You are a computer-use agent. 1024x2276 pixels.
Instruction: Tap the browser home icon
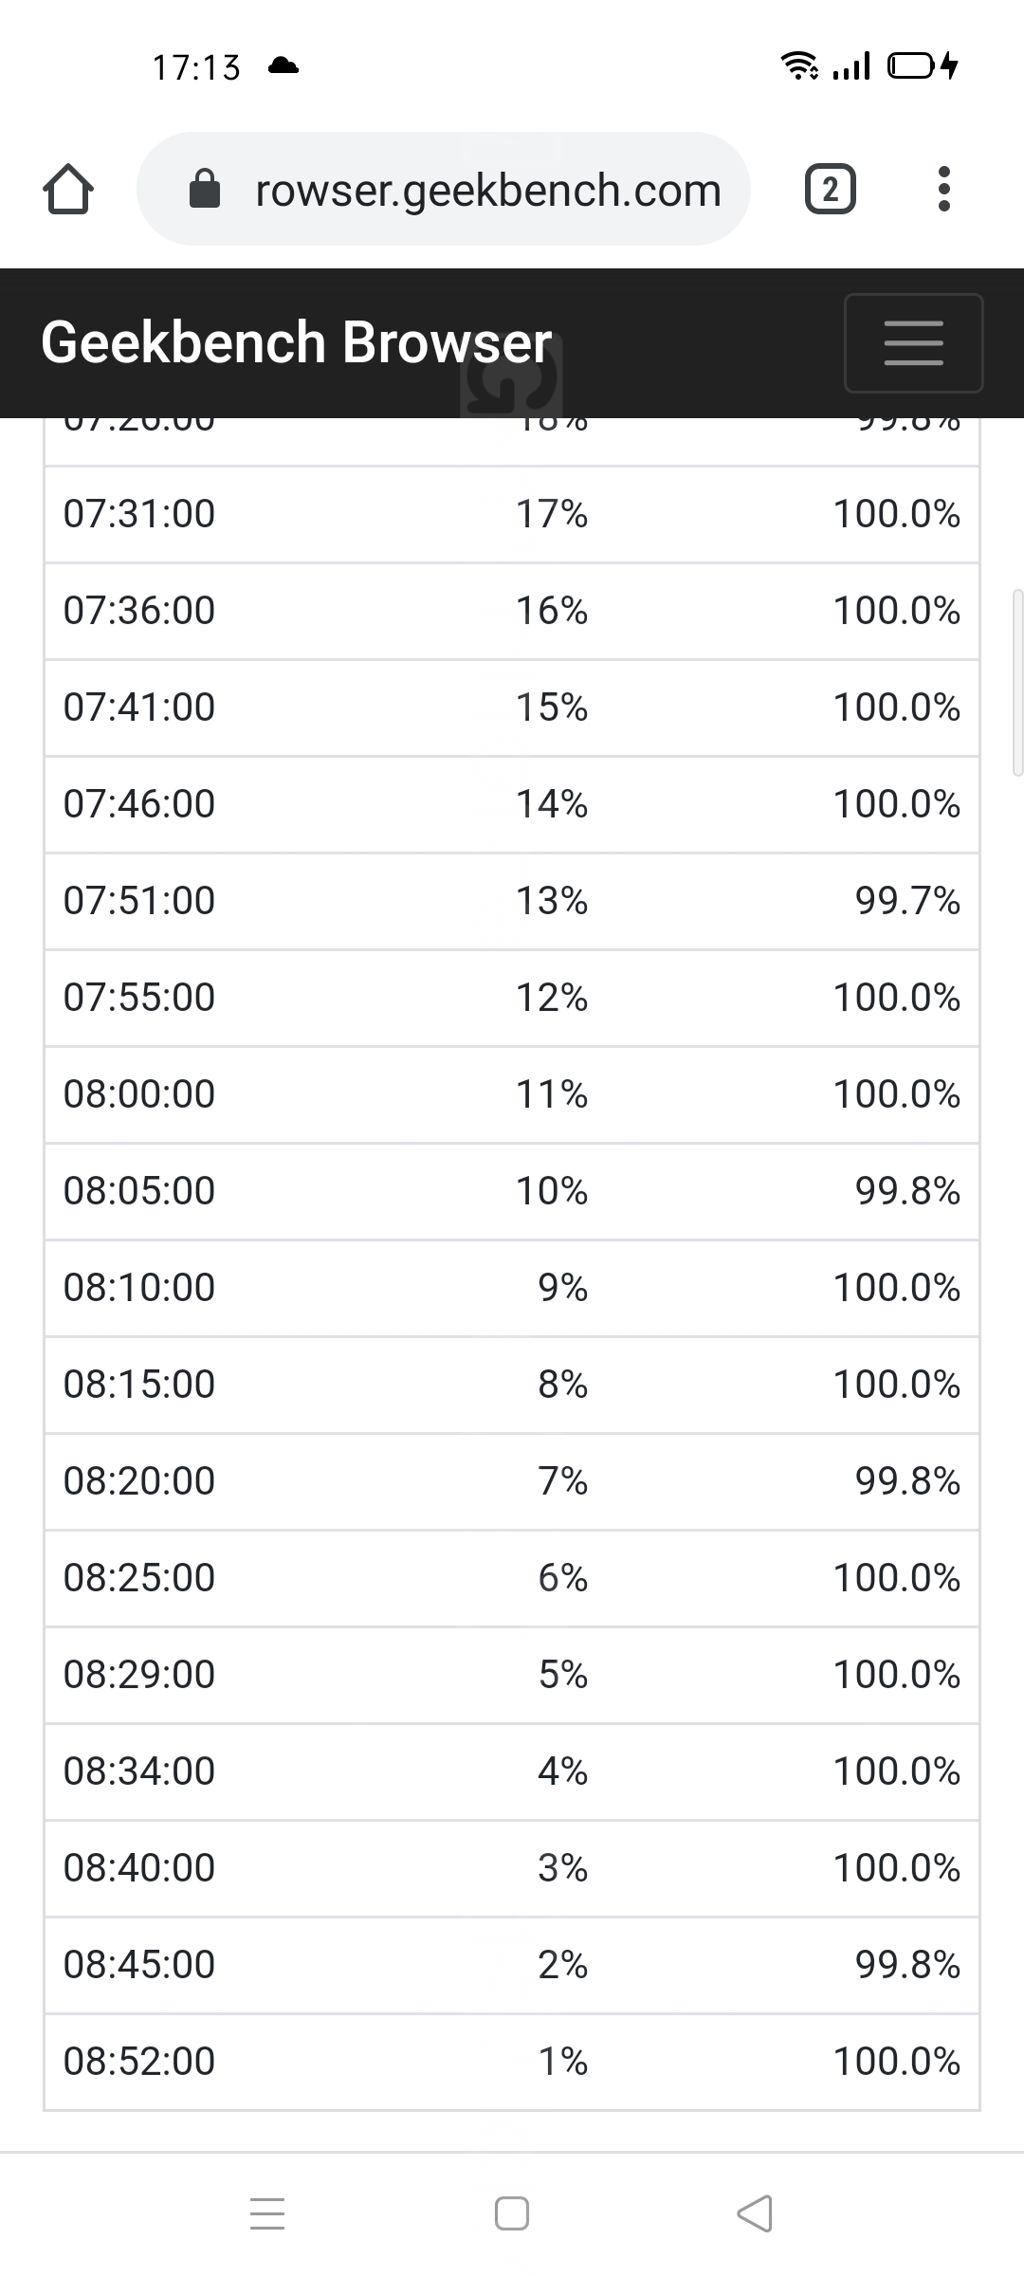pyautogui.click(x=68, y=189)
